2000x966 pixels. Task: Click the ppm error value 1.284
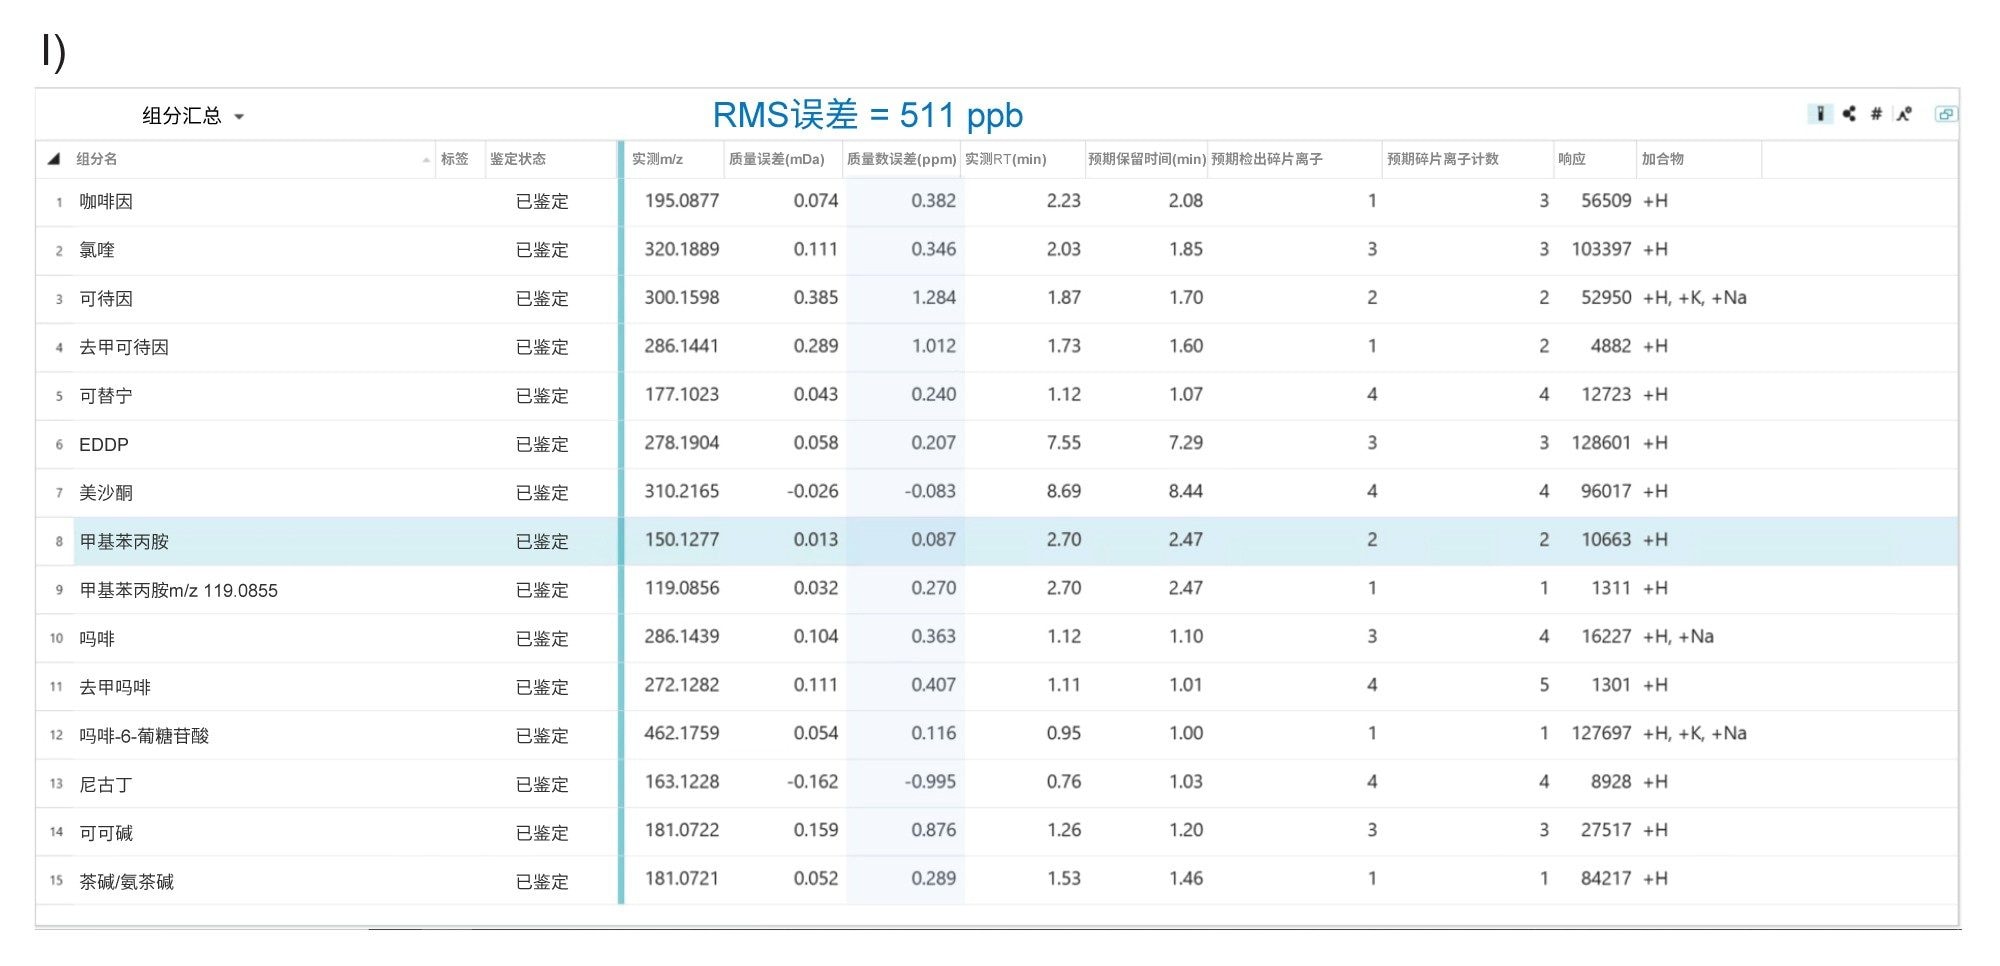[x=933, y=298]
